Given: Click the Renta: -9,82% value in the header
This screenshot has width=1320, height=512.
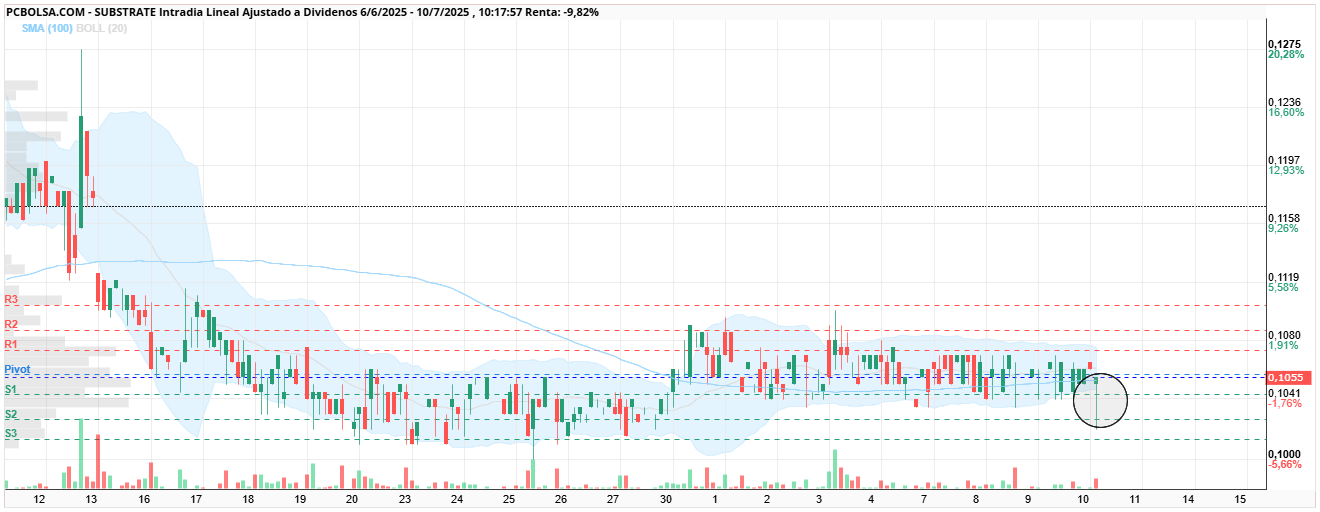Looking at the screenshot, I should [563, 12].
